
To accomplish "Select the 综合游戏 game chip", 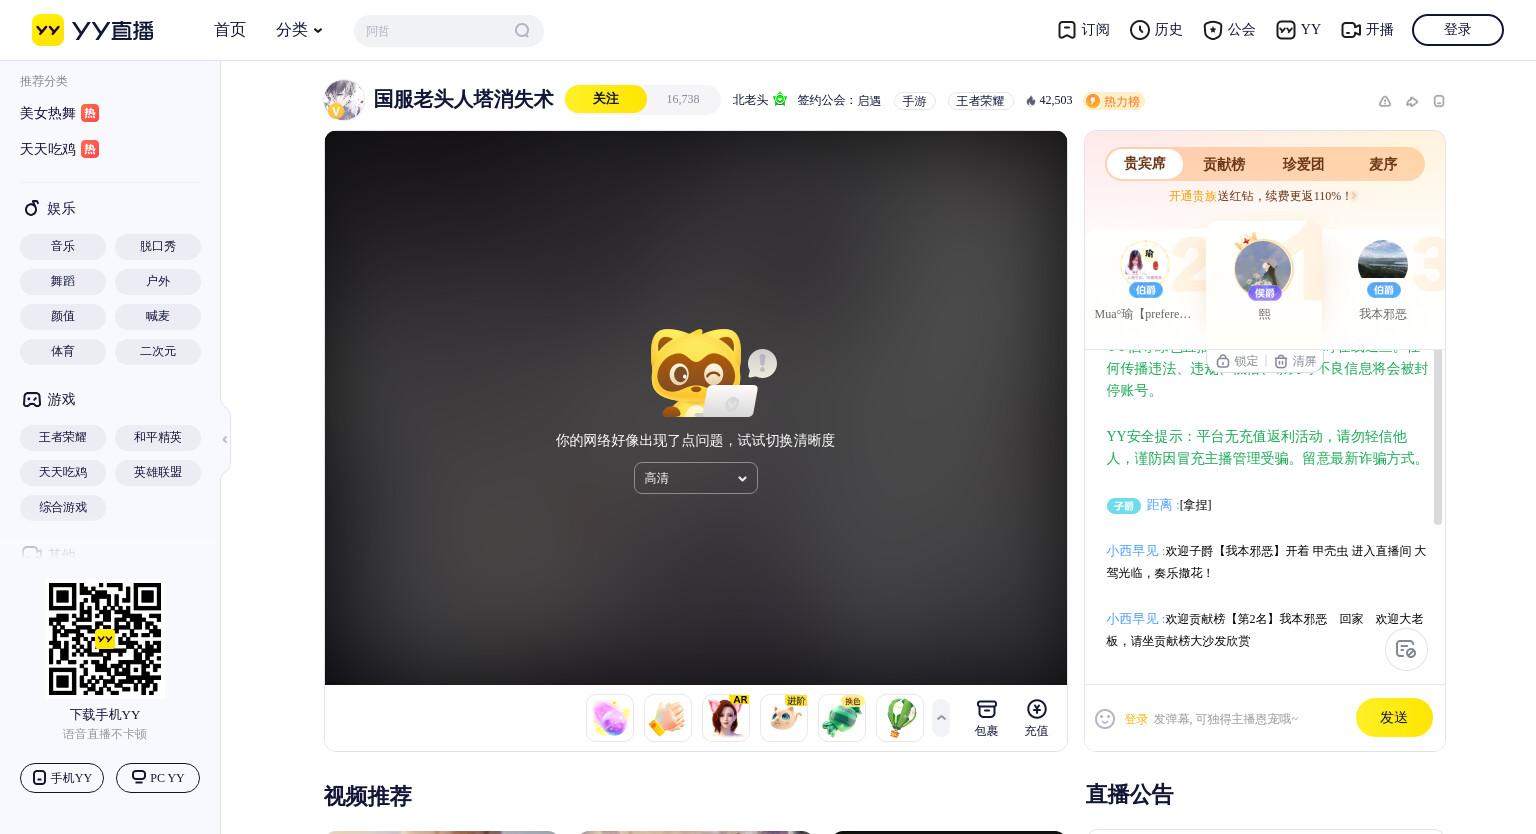I will pos(63,507).
